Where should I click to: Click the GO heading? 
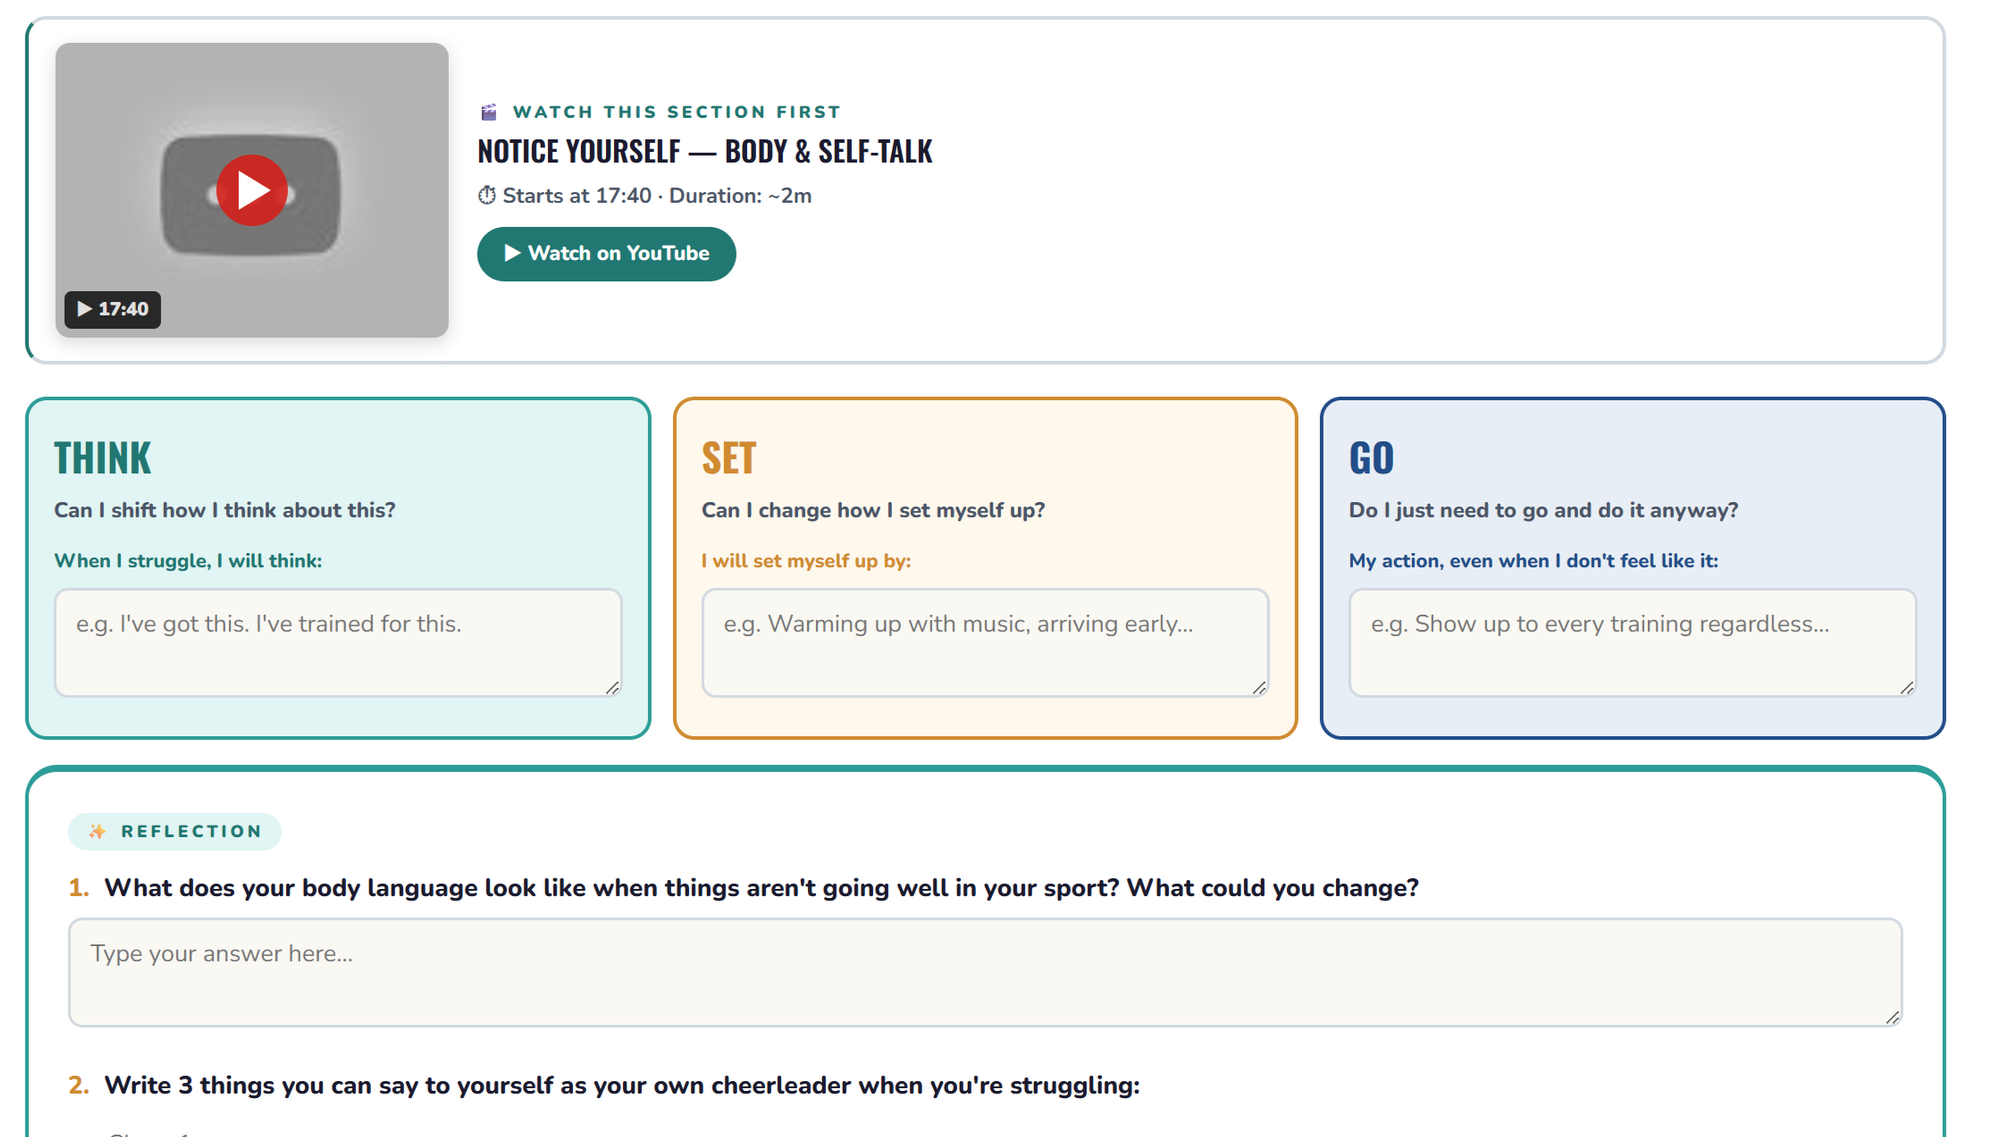(1371, 458)
